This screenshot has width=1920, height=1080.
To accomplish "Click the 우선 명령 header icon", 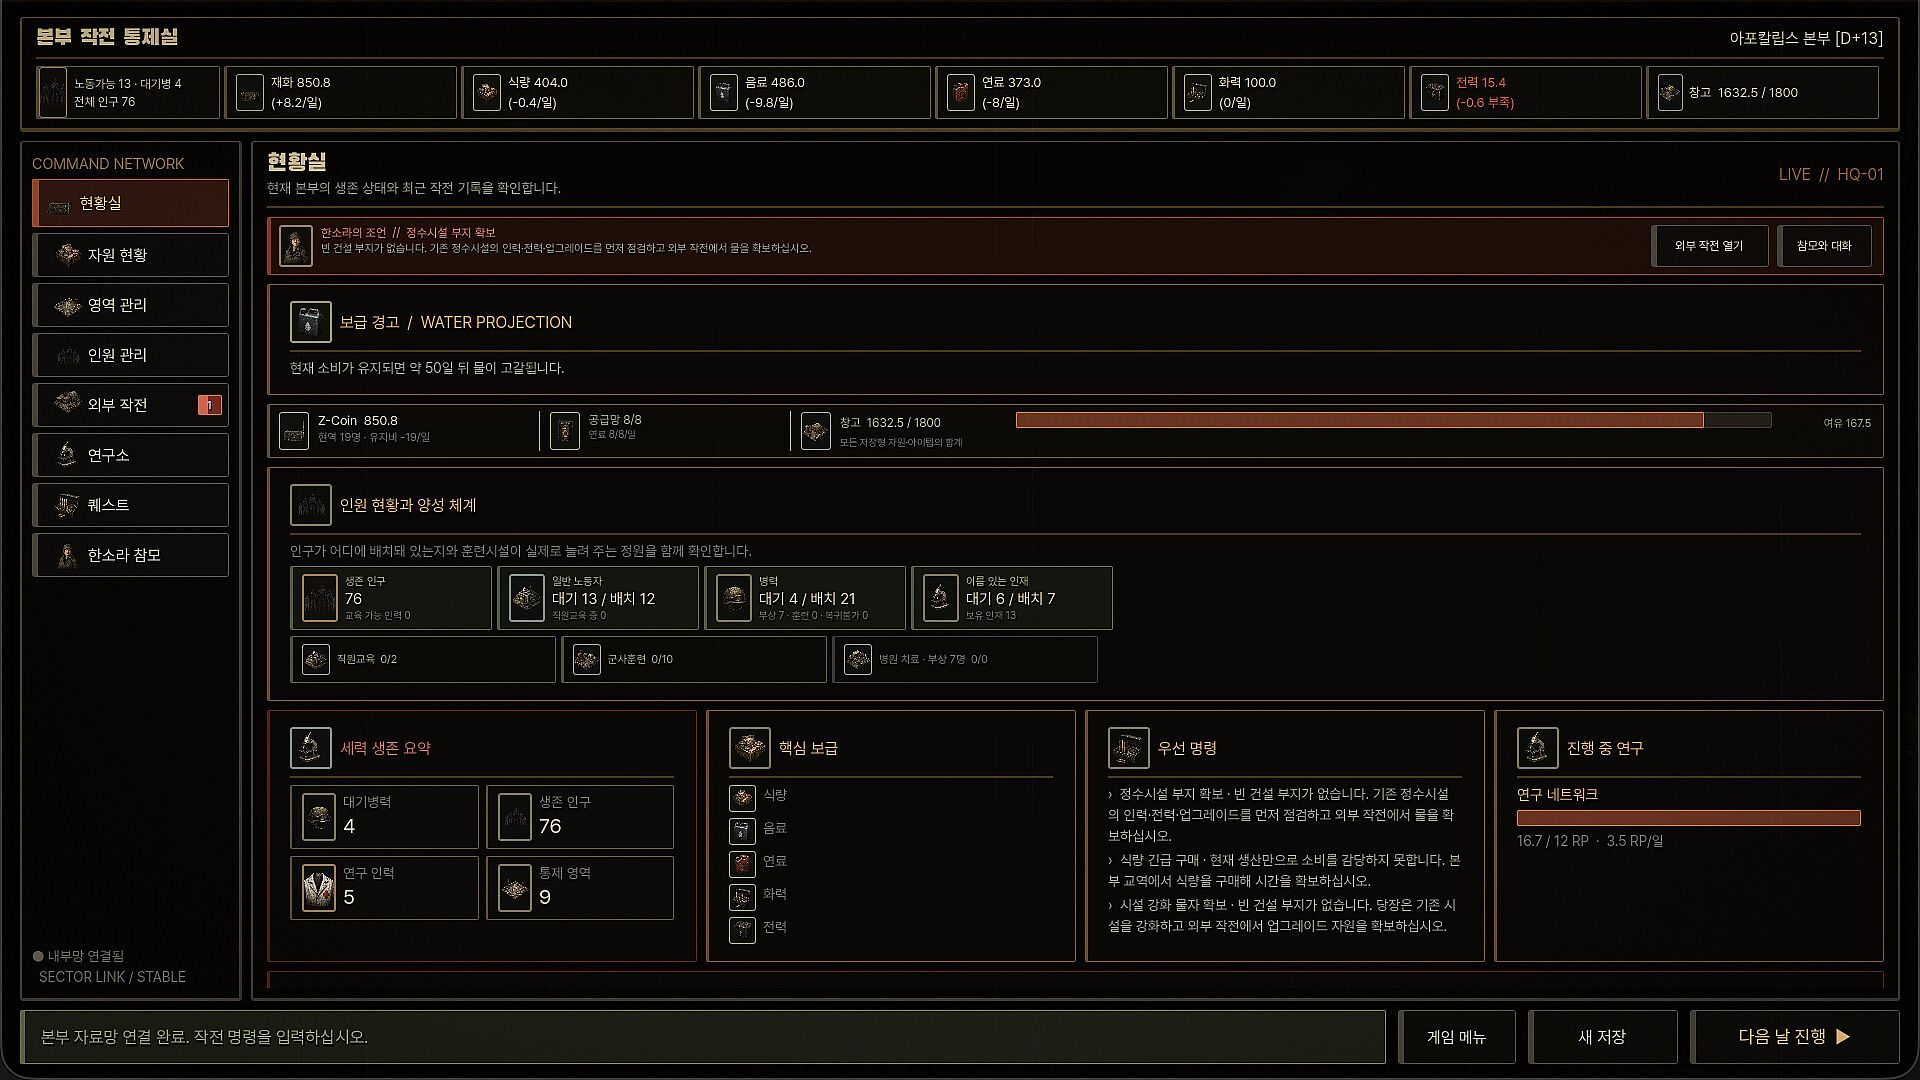I will pos(1128,748).
